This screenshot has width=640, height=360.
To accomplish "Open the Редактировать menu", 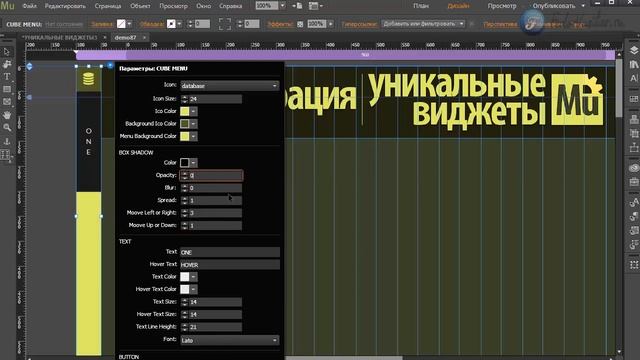I will click(65, 6).
